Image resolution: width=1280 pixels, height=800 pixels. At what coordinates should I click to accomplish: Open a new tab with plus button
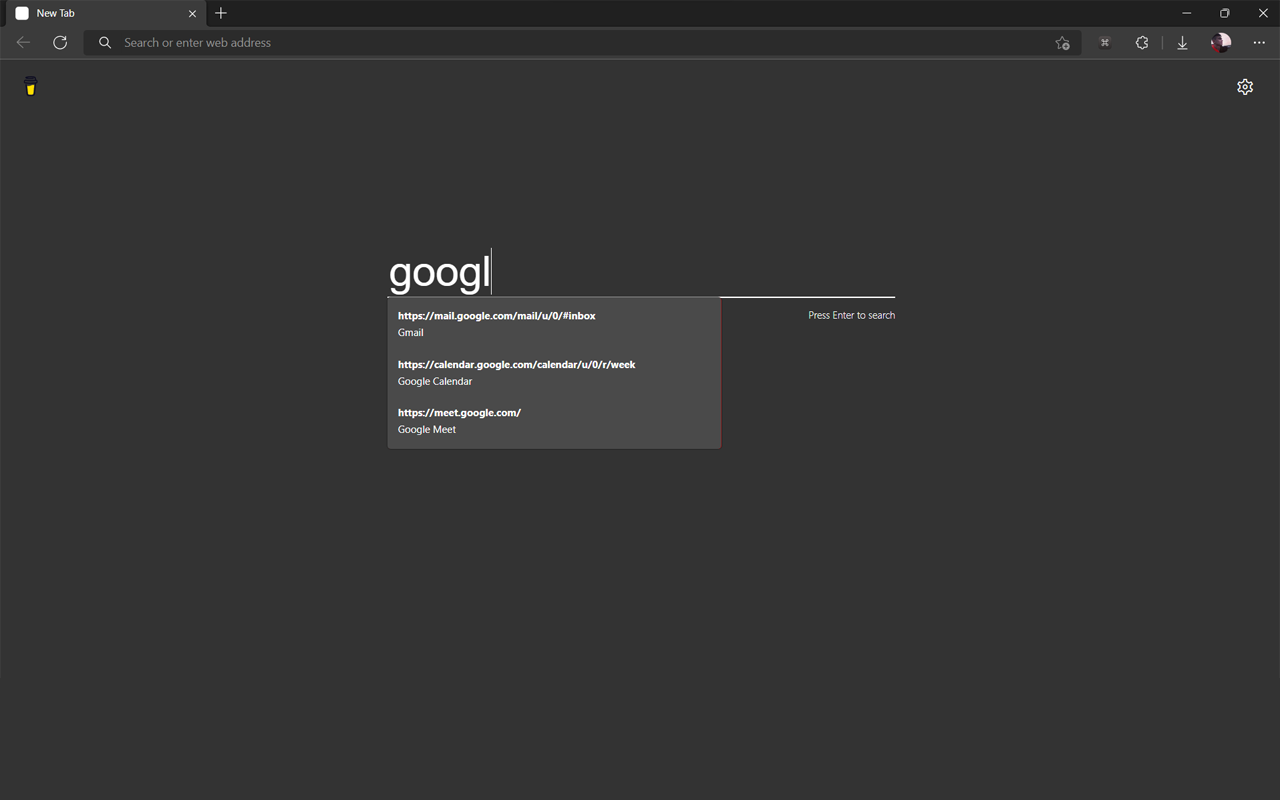[221, 13]
